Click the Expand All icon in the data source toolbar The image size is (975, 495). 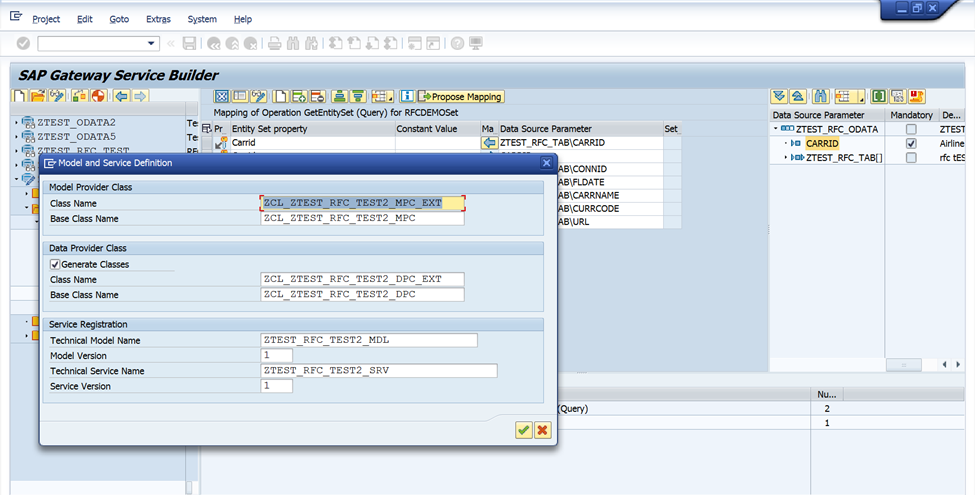coord(779,96)
